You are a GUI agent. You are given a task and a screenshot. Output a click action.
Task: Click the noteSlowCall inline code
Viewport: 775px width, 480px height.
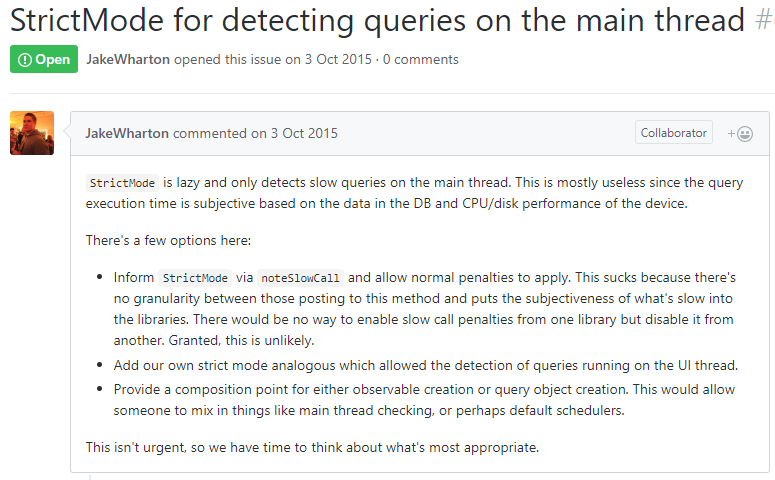(301, 277)
